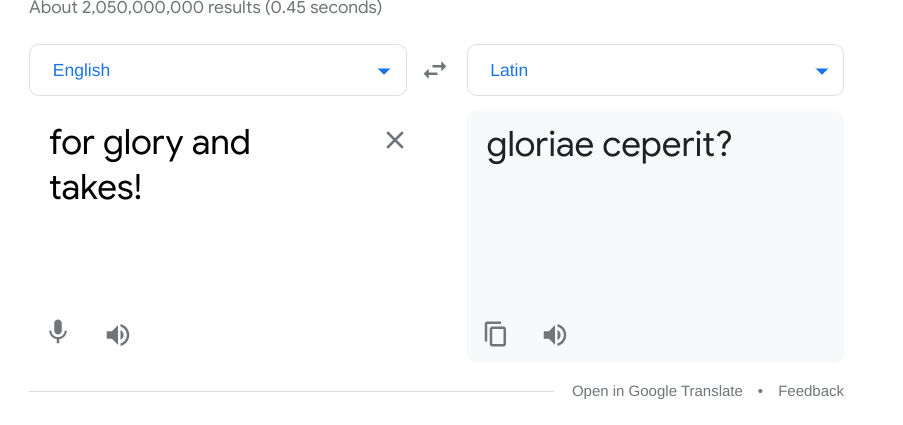Image resolution: width=903 pixels, height=425 pixels.
Task: Click the source text 'for glory and takes!'
Action: [x=150, y=165]
